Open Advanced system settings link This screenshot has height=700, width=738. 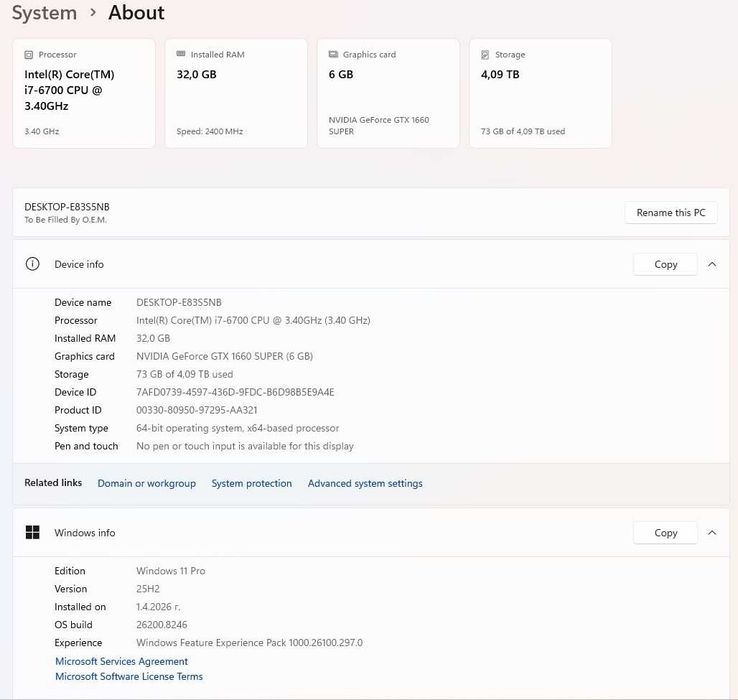[x=365, y=483]
